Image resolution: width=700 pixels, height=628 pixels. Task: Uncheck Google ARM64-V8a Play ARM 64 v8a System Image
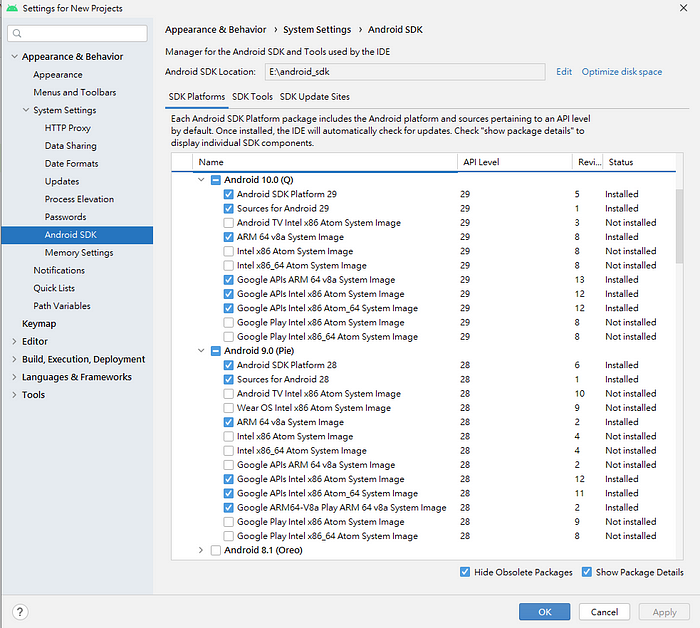coord(228,507)
